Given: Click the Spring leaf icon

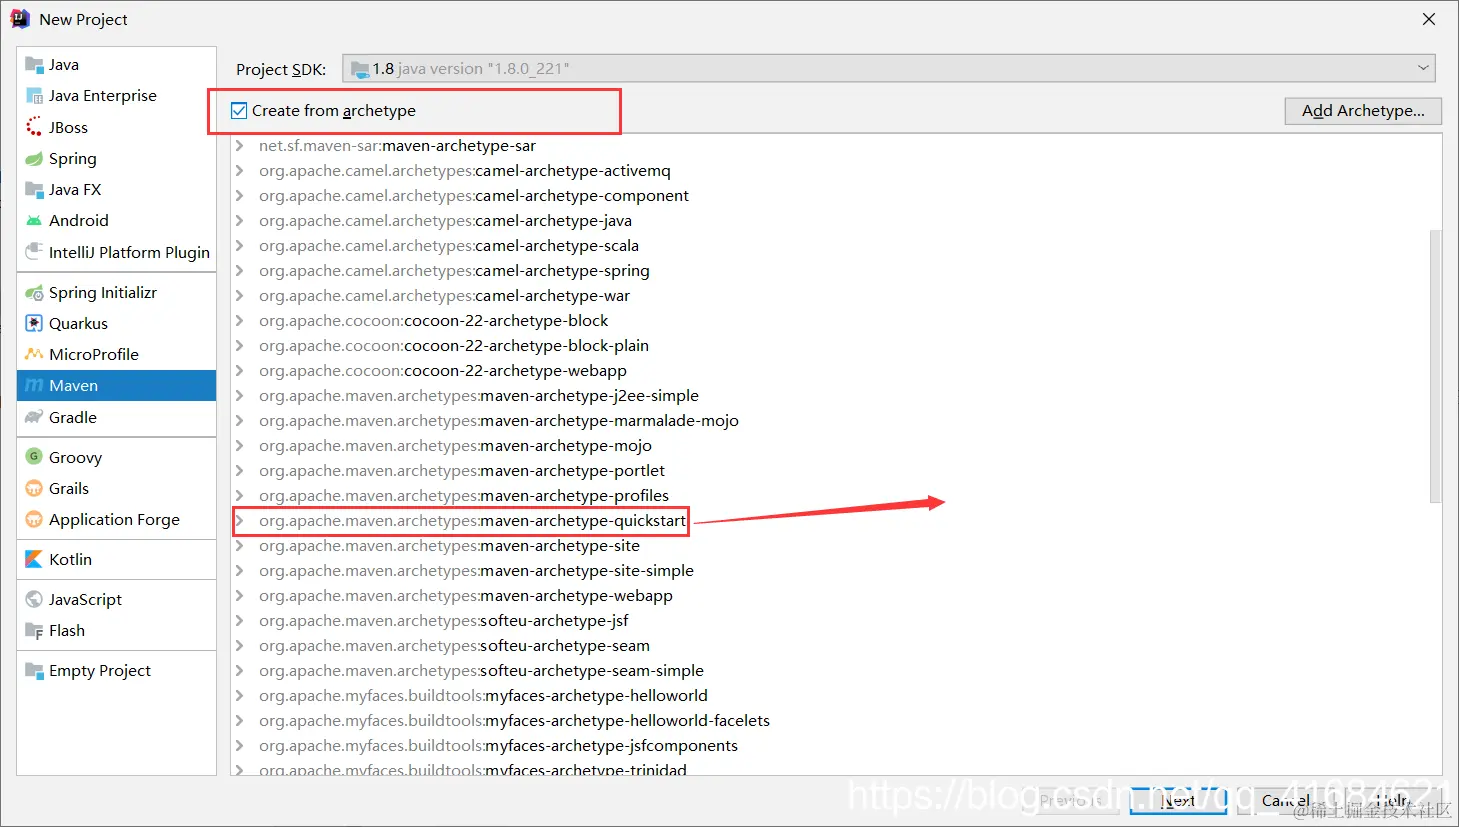Looking at the screenshot, I should tap(34, 158).
